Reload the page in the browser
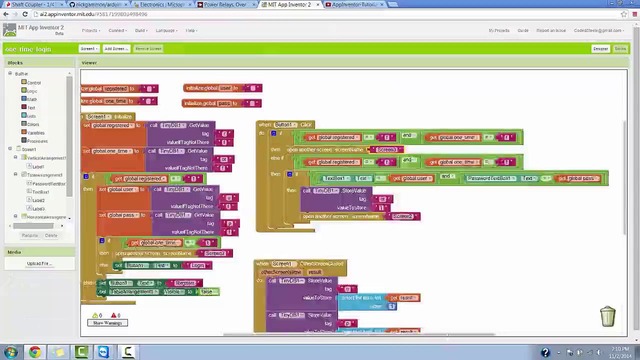This screenshot has height=360, width=640. pyautogui.click(x=25, y=14)
